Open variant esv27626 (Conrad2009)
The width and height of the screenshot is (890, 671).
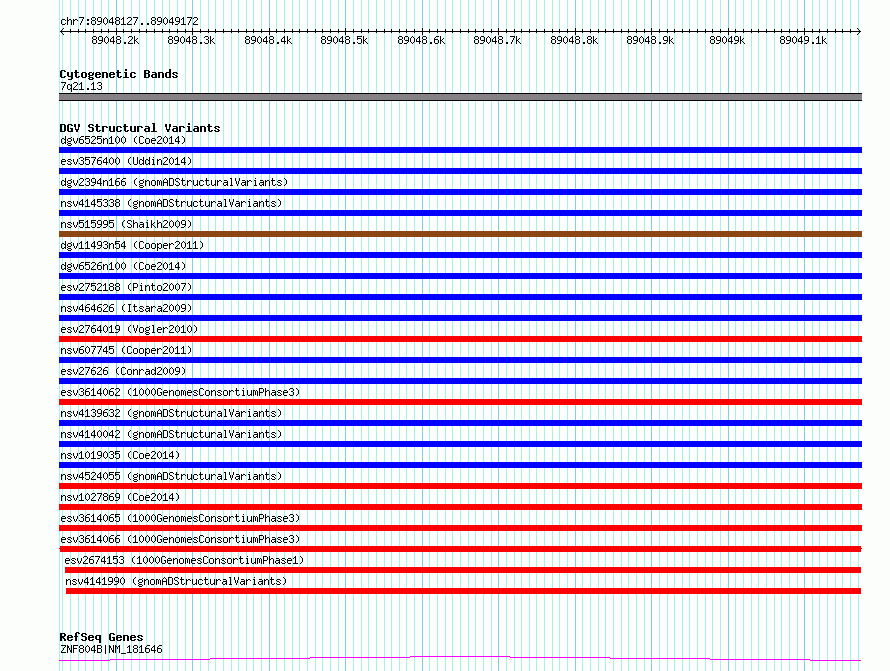pyautogui.click(x=123, y=371)
